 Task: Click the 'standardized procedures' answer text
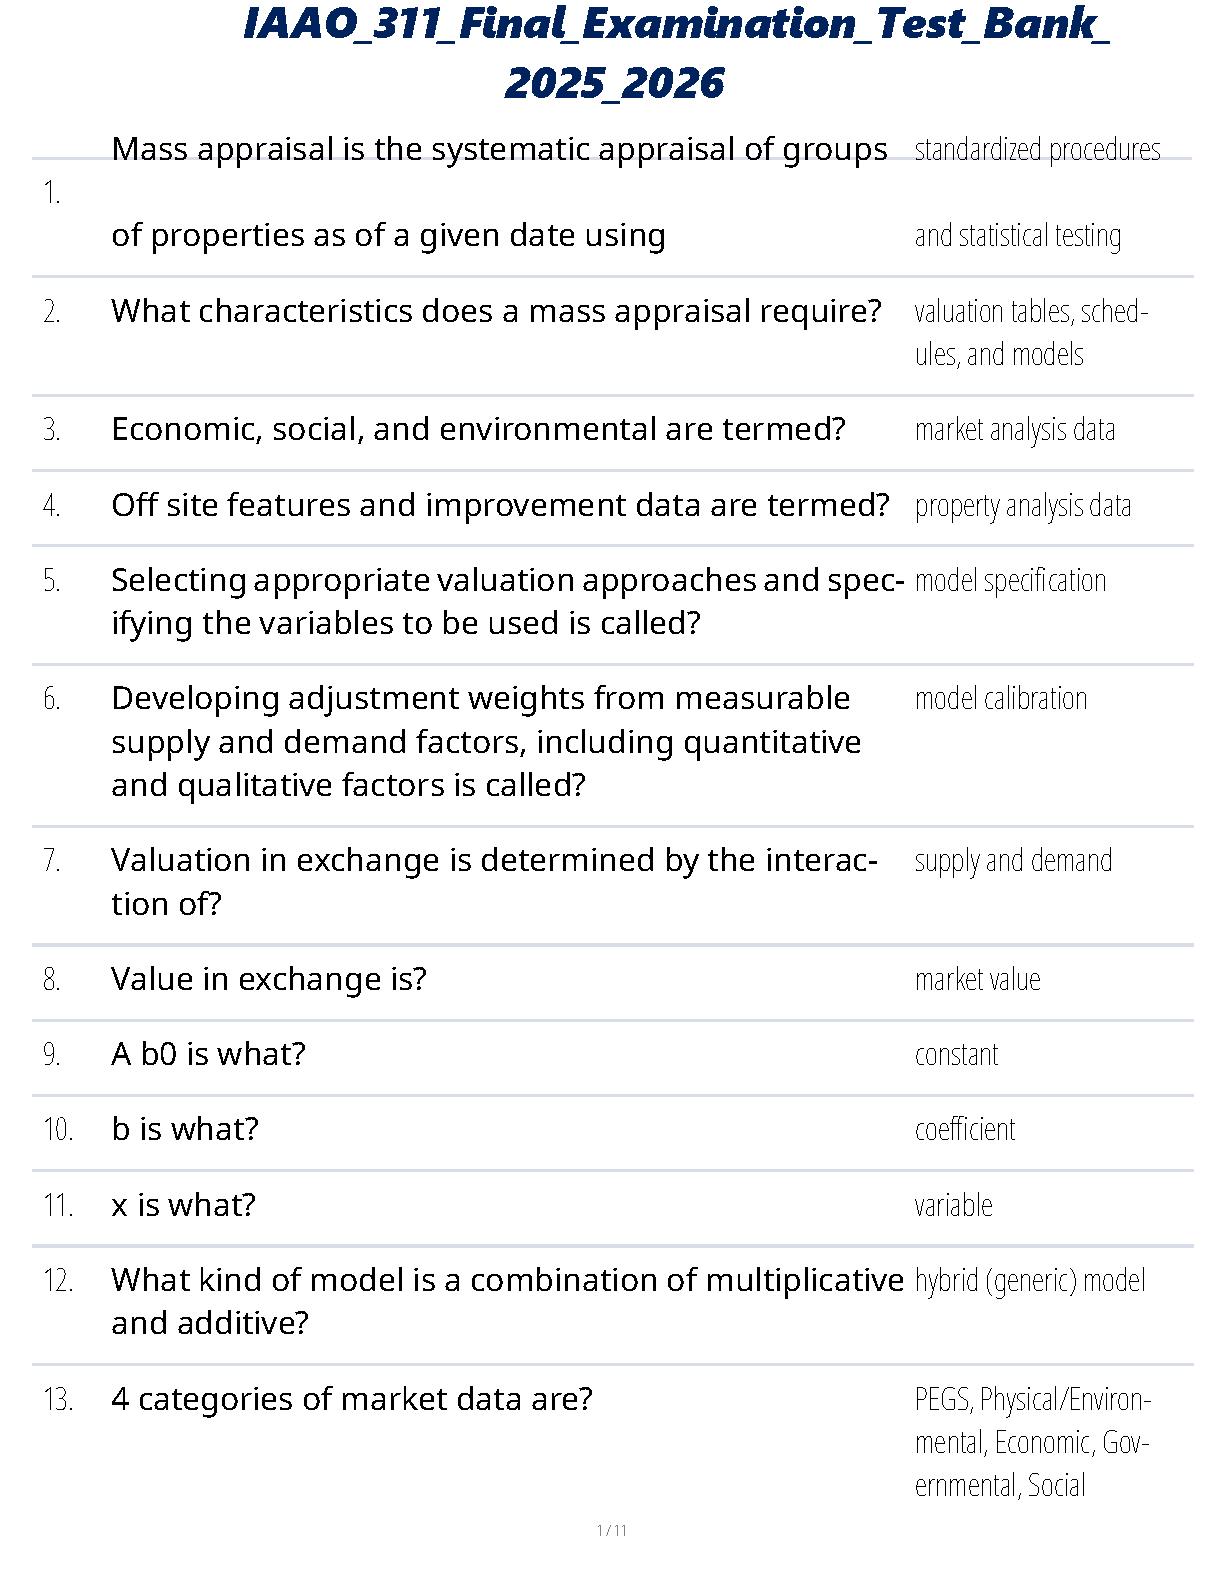click(x=1037, y=150)
